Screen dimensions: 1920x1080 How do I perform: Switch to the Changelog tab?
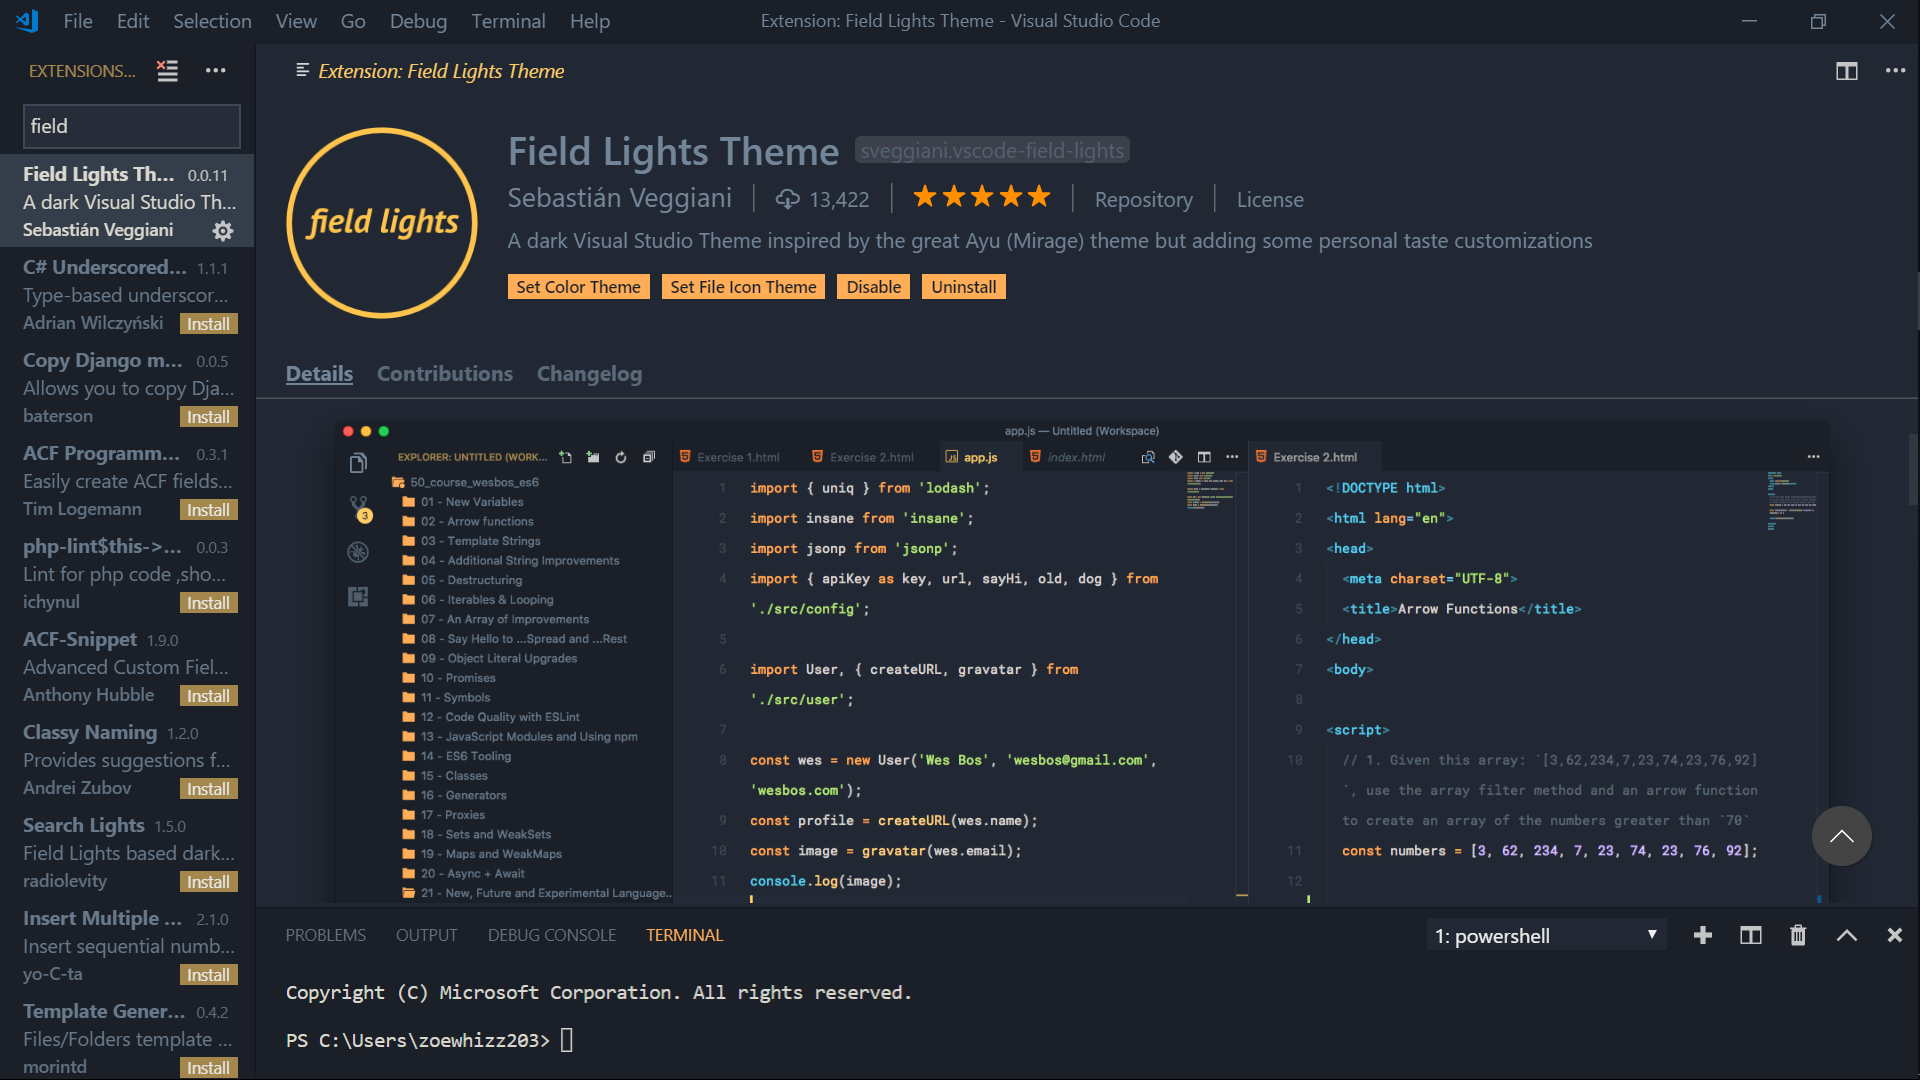coord(589,374)
